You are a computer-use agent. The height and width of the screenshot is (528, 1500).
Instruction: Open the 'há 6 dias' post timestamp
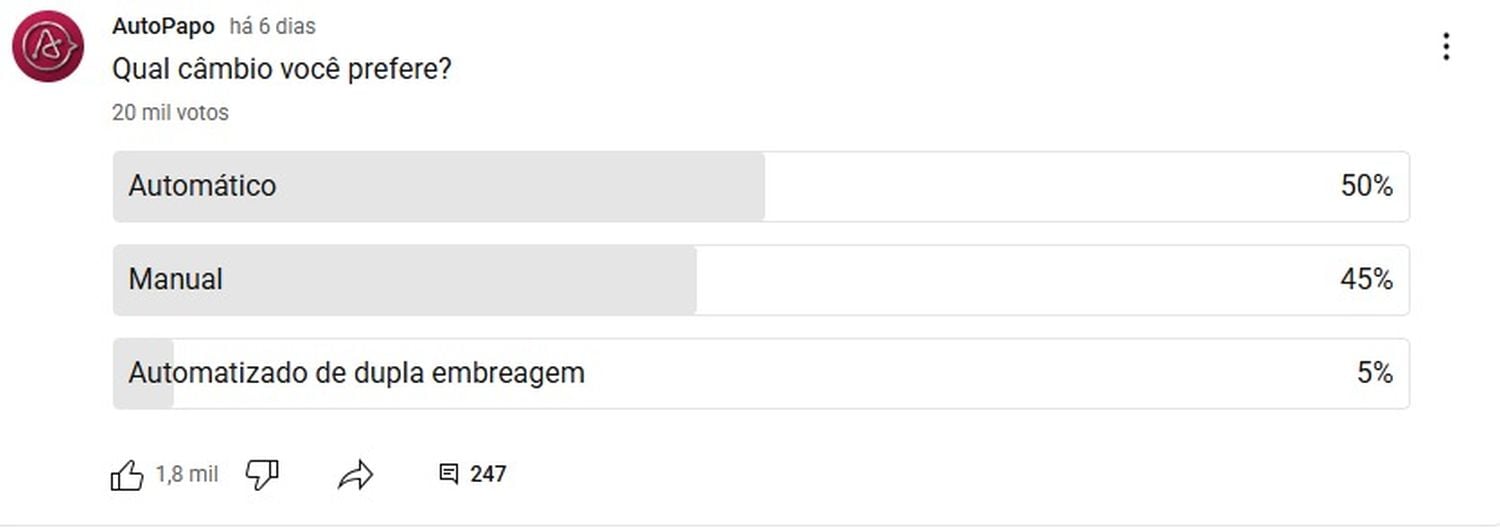coord(272,26)
